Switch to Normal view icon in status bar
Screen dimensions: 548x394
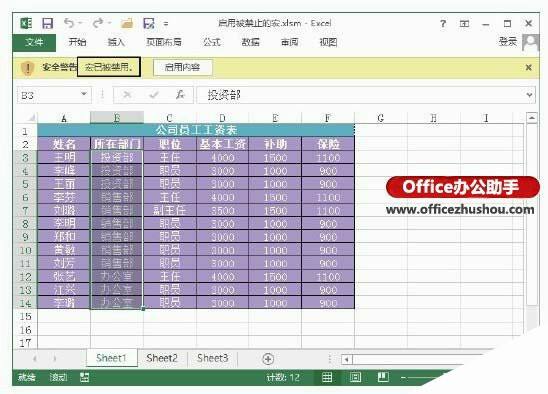pyautogui.click(x=327, y=377)
